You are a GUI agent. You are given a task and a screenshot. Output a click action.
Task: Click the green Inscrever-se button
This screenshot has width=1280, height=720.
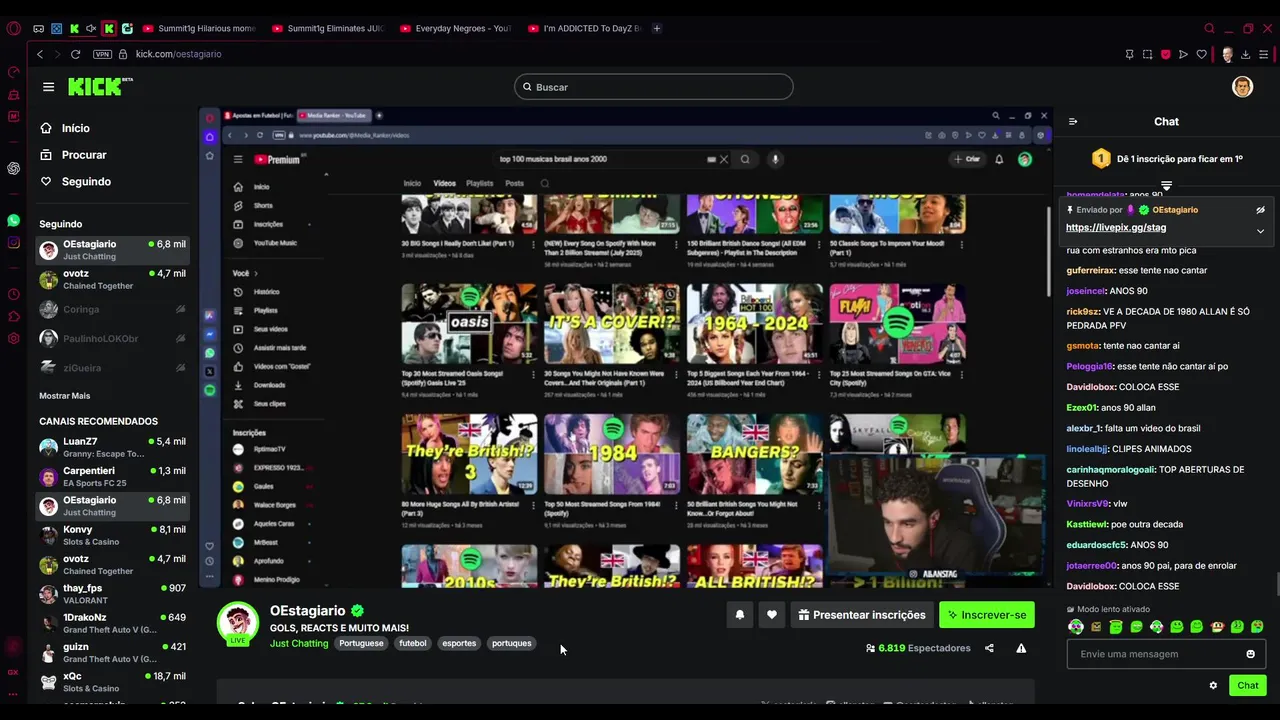coord(987,615)
